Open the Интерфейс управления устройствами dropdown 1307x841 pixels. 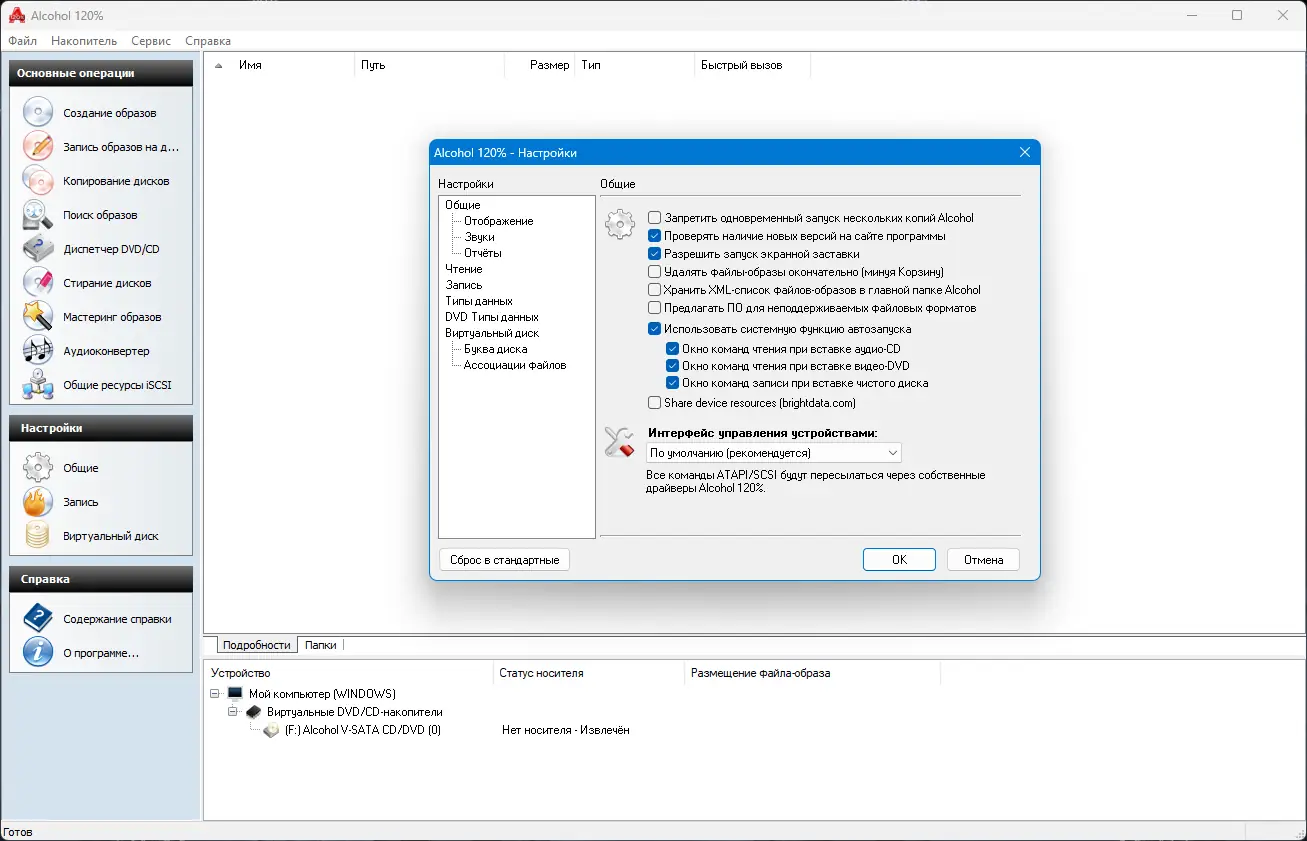click(x=773, y=453)
